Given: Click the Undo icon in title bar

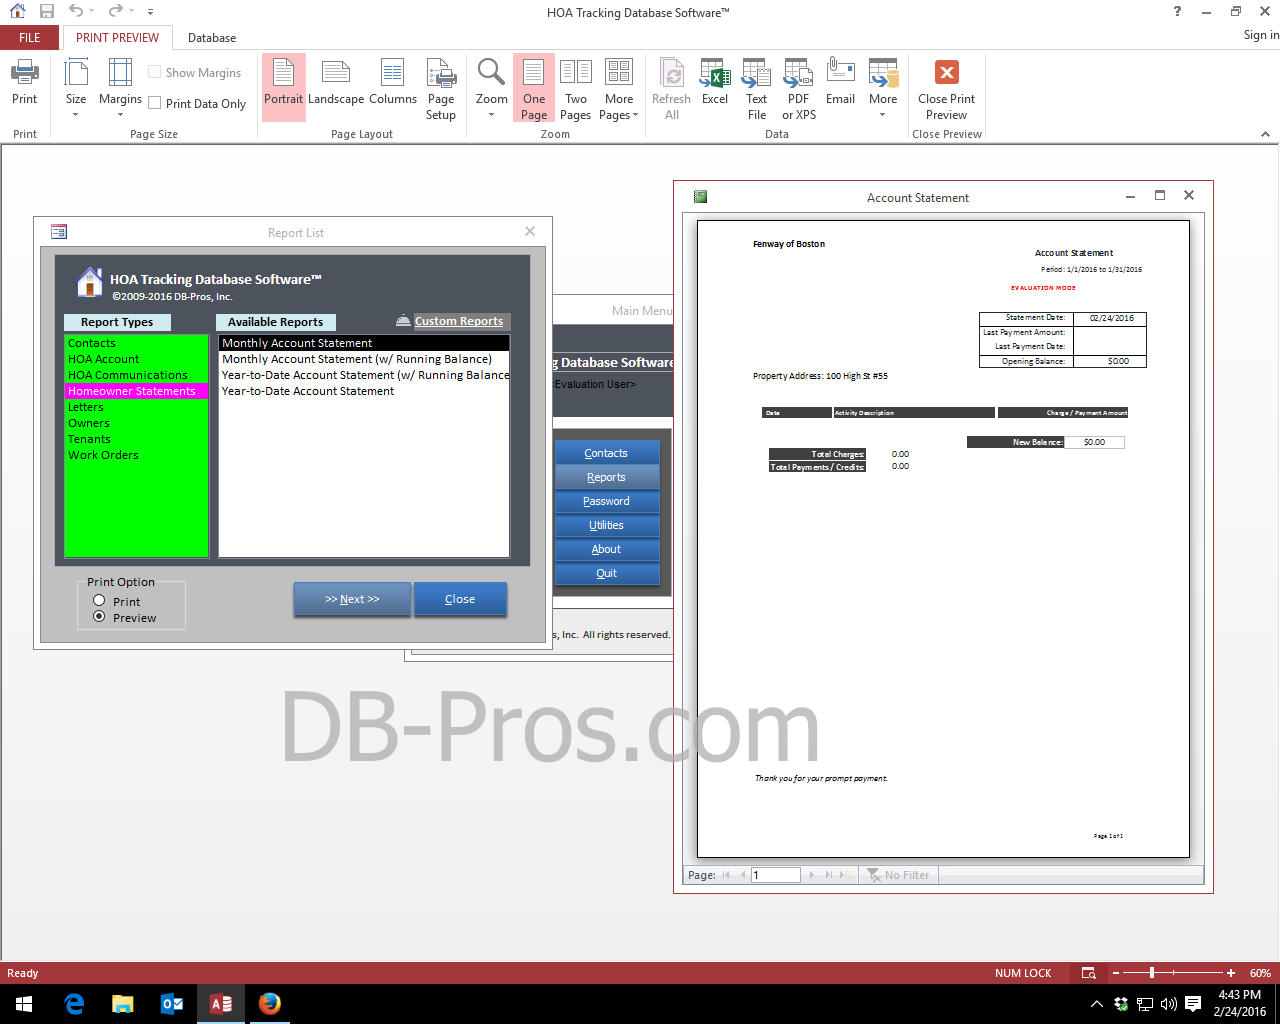Looking at the screenshot, I should (76, 11).
